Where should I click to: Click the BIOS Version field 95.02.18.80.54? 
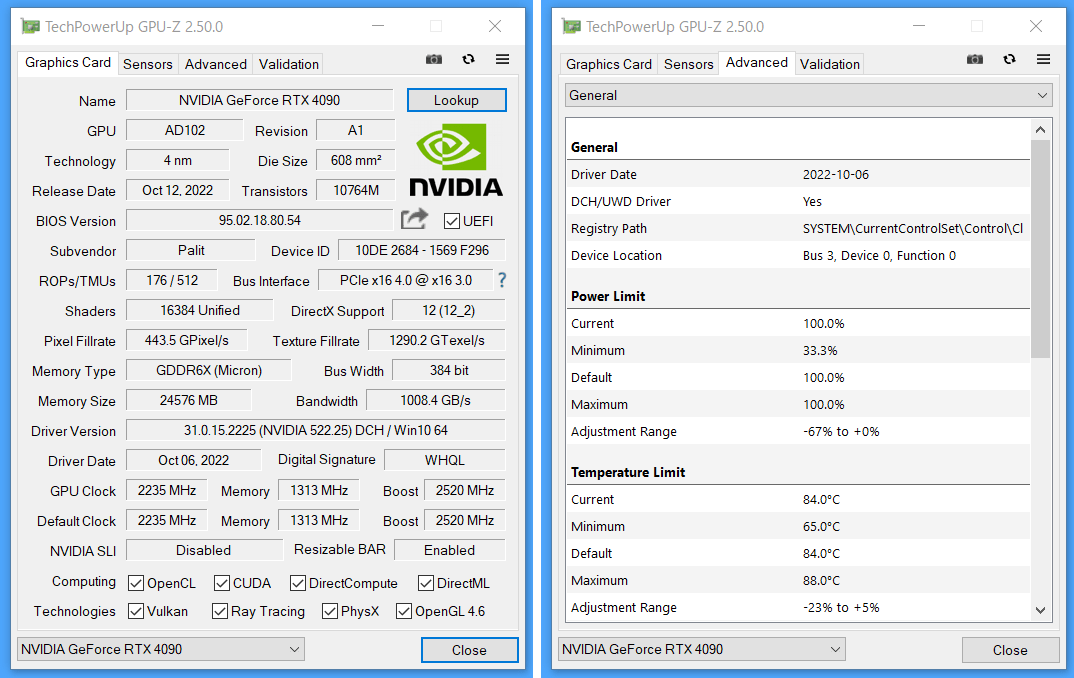pyautogui.click(x=260, y=221)
